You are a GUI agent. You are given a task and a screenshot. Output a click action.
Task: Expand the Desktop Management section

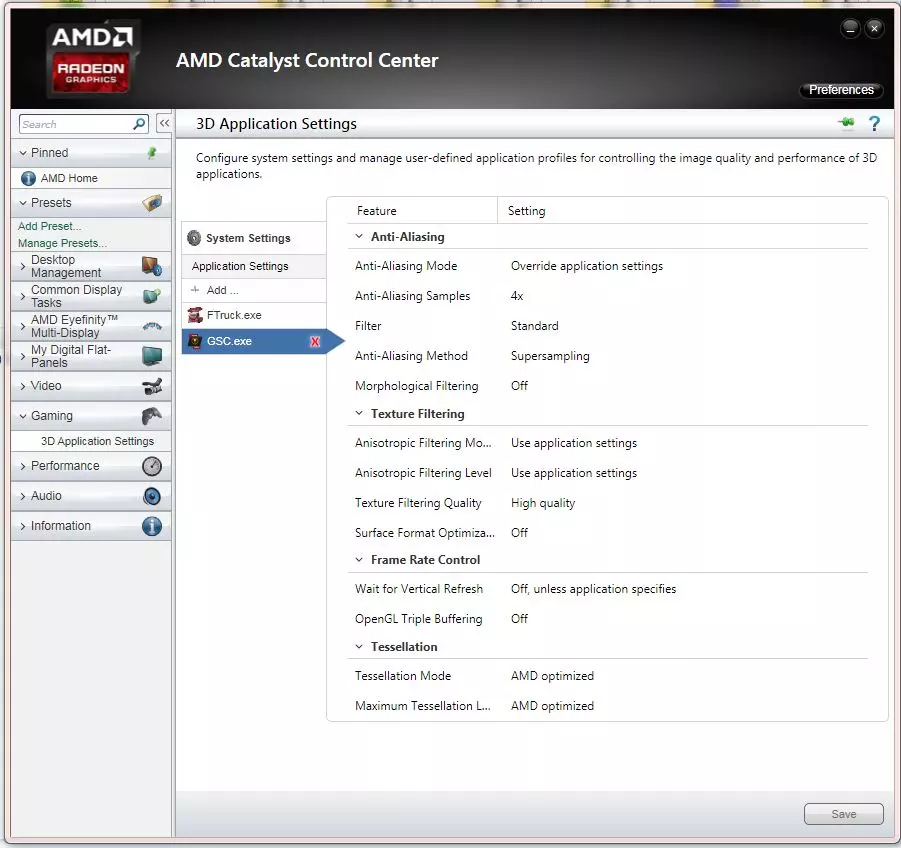(x=23, y=267)
